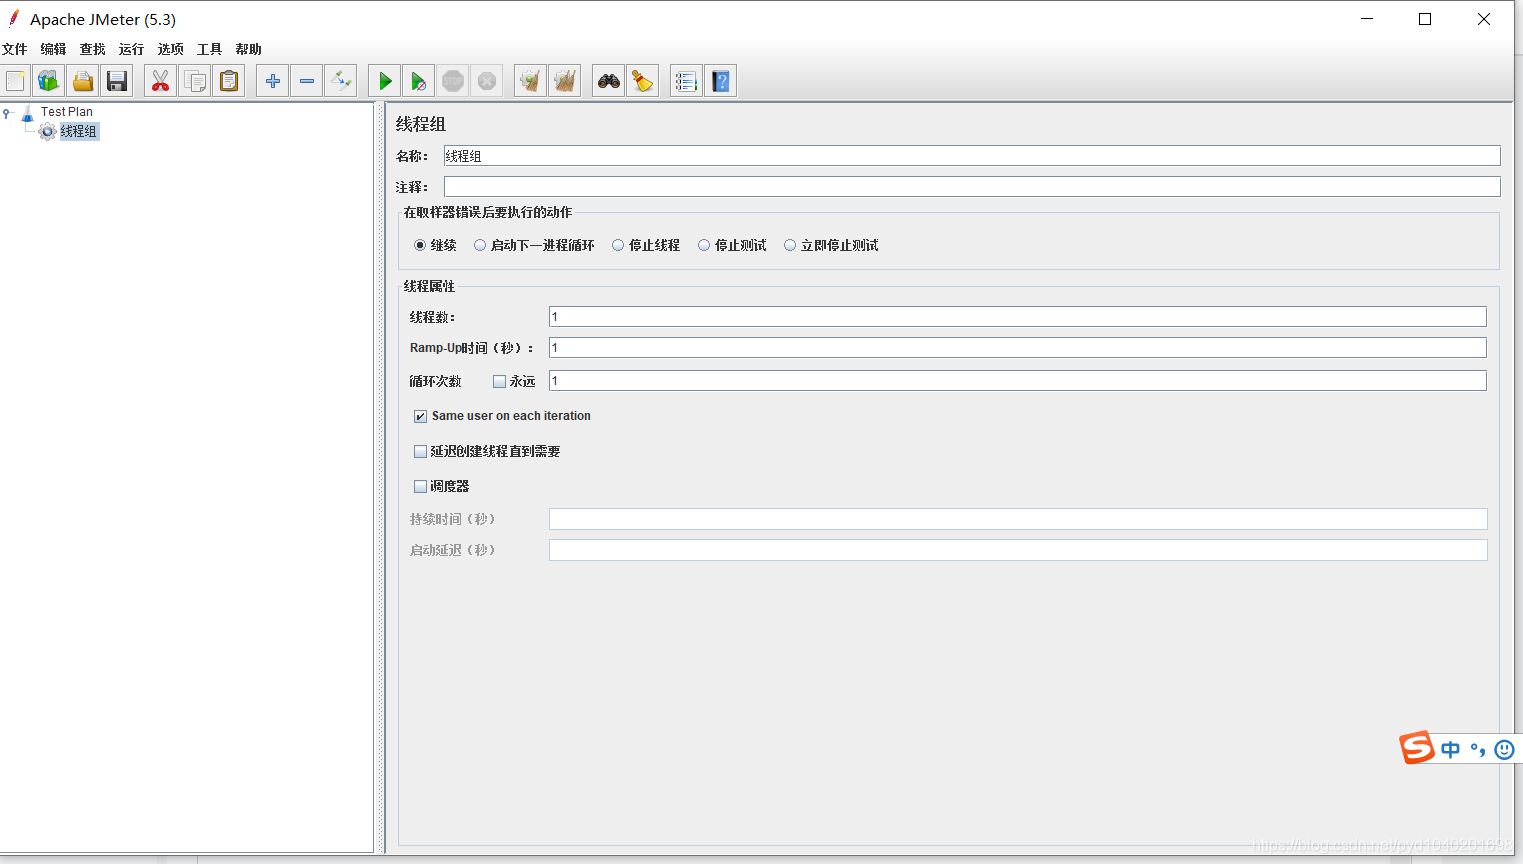Click the Sogou input method S icon
The height and width of the screenshot is (864, 1523).
(x=1416, y=748)
